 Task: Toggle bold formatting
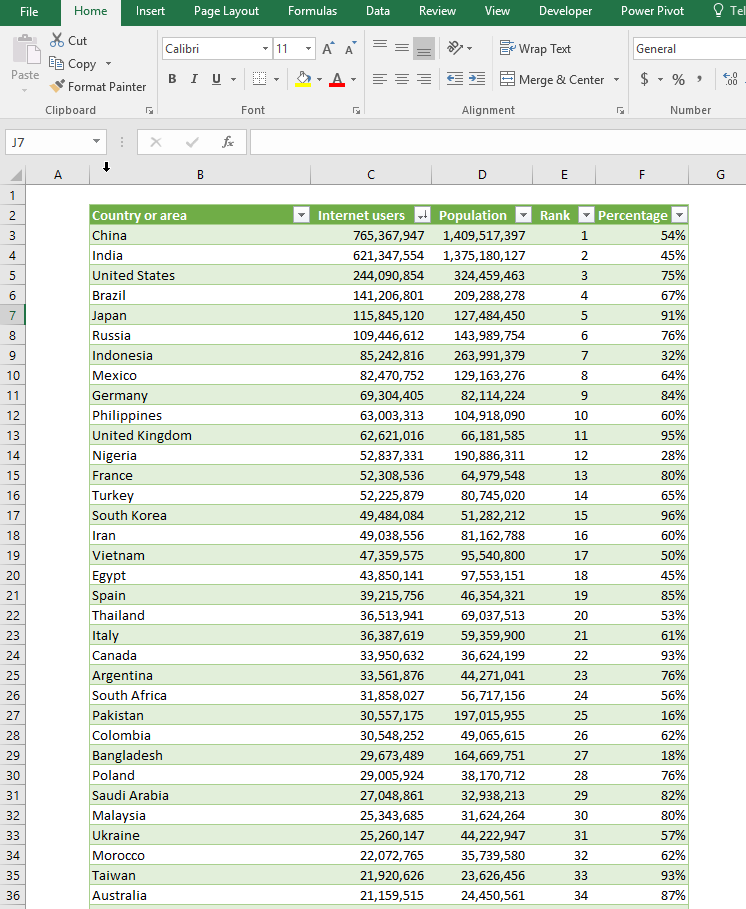(172, 80)
